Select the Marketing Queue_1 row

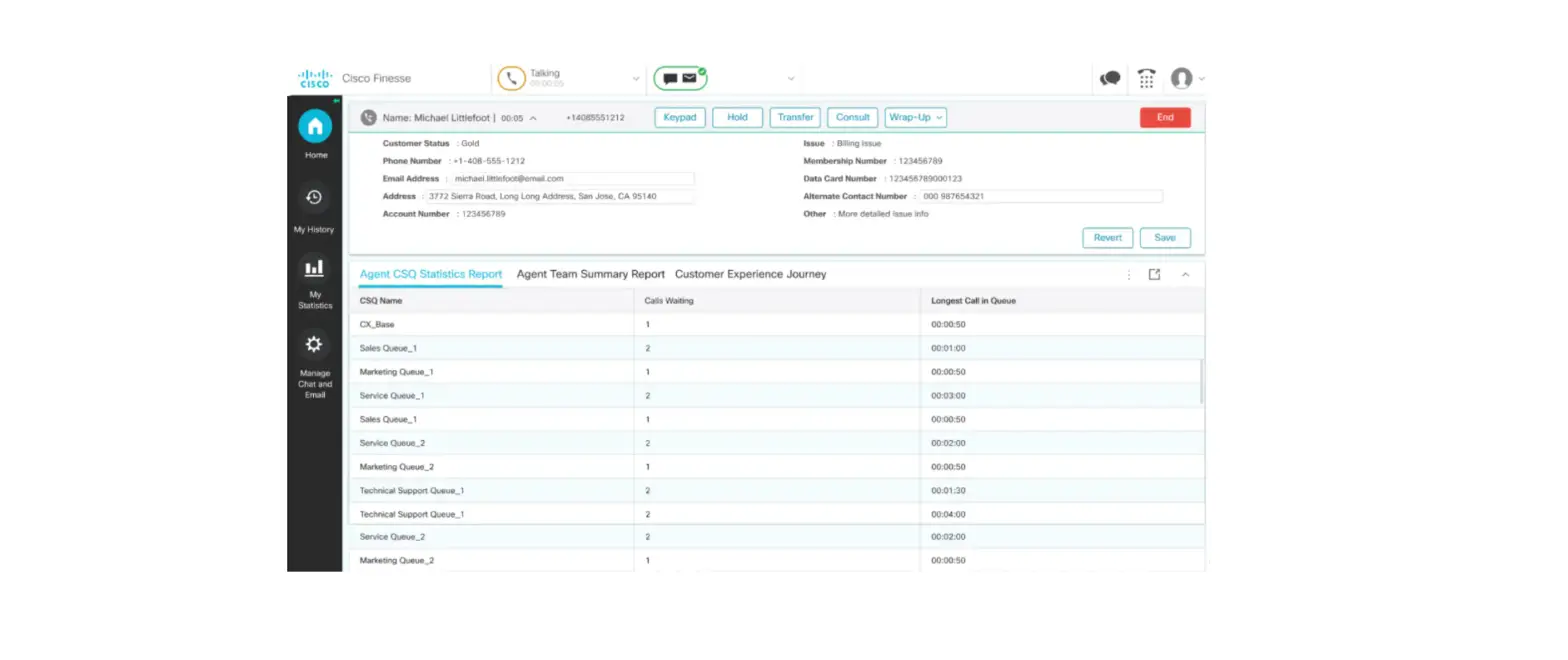pos(777,372)
